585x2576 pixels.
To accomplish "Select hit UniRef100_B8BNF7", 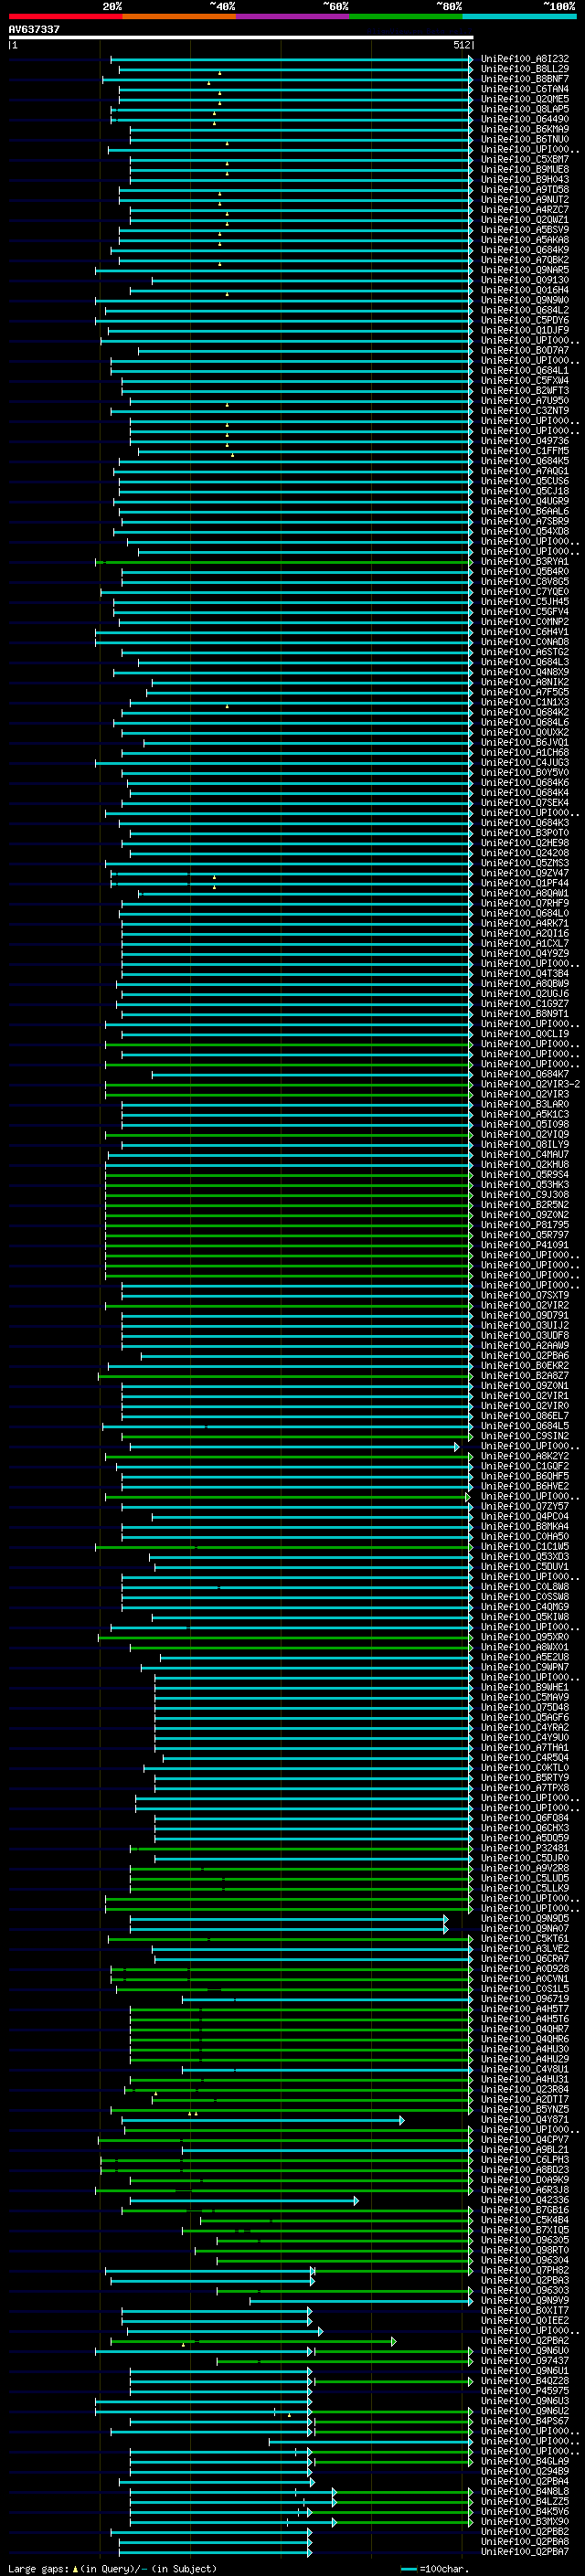I will click(525, 79).
